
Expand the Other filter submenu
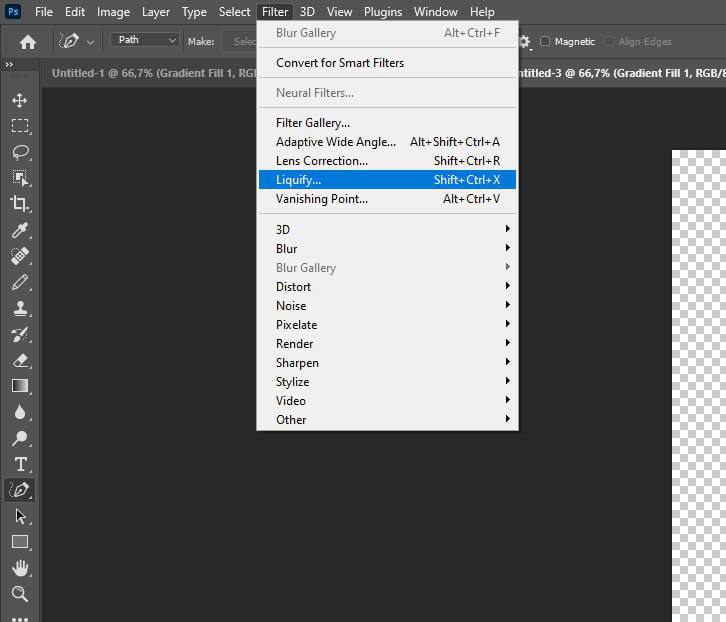tap(387, 420)
